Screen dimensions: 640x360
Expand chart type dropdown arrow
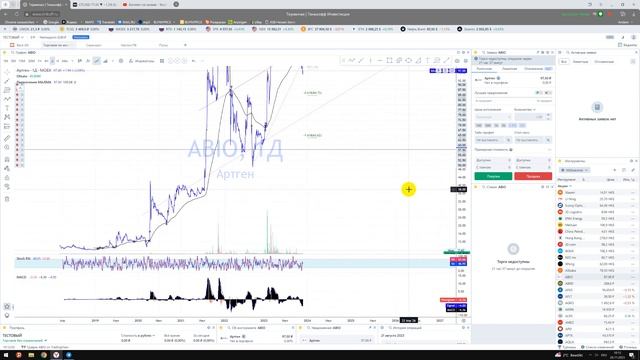pyautogui.click(x=113, y=61)
